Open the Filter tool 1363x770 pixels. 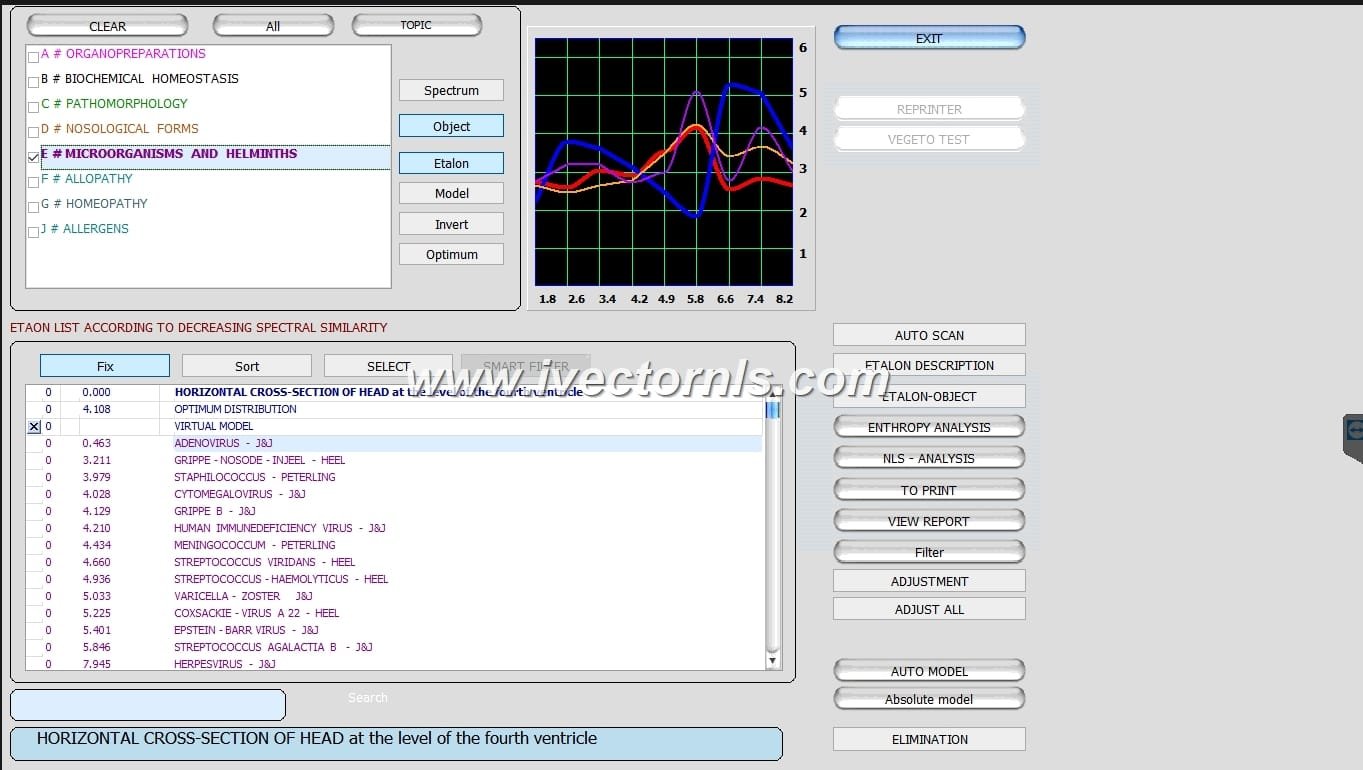coord(928,551)
